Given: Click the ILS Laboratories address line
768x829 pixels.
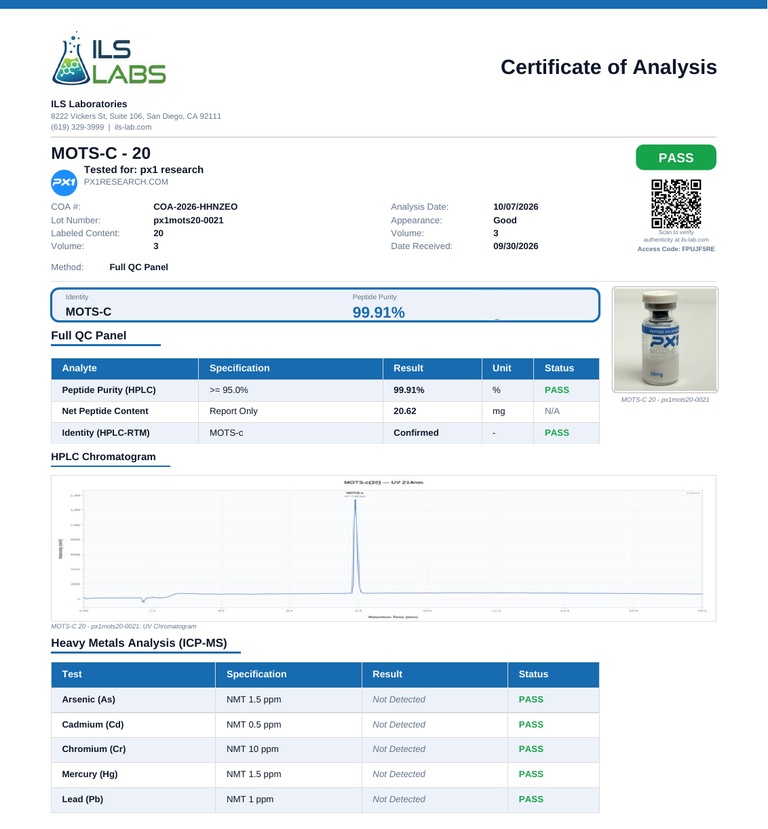Looking at the screenshot, I should coord(136,116).
